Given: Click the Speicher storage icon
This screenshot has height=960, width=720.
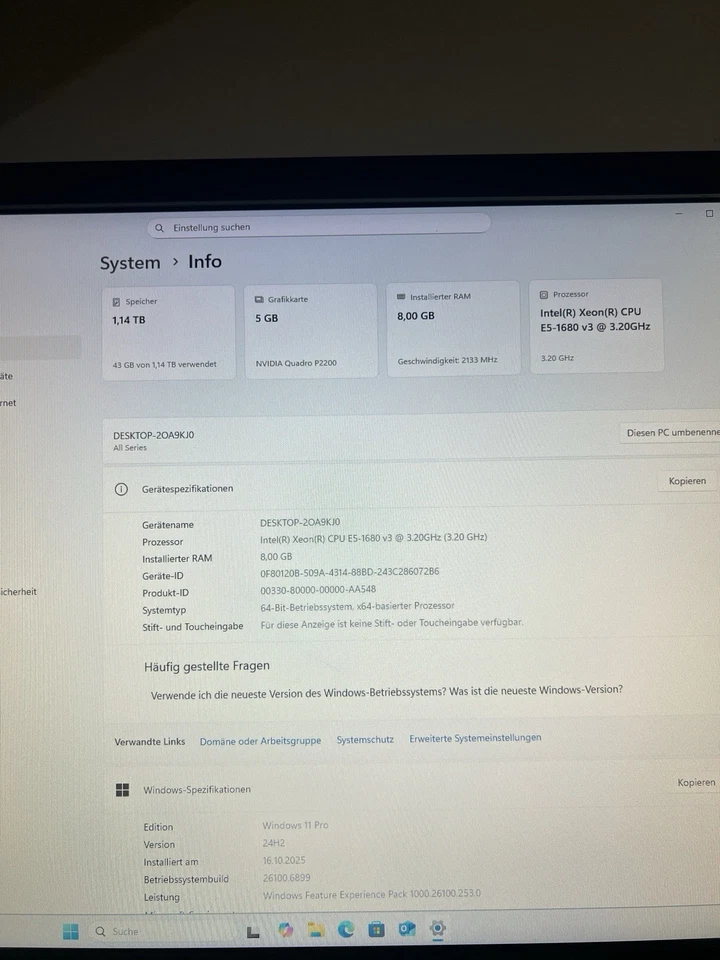Looking at the screenshot, I should (x=116, y=302).
